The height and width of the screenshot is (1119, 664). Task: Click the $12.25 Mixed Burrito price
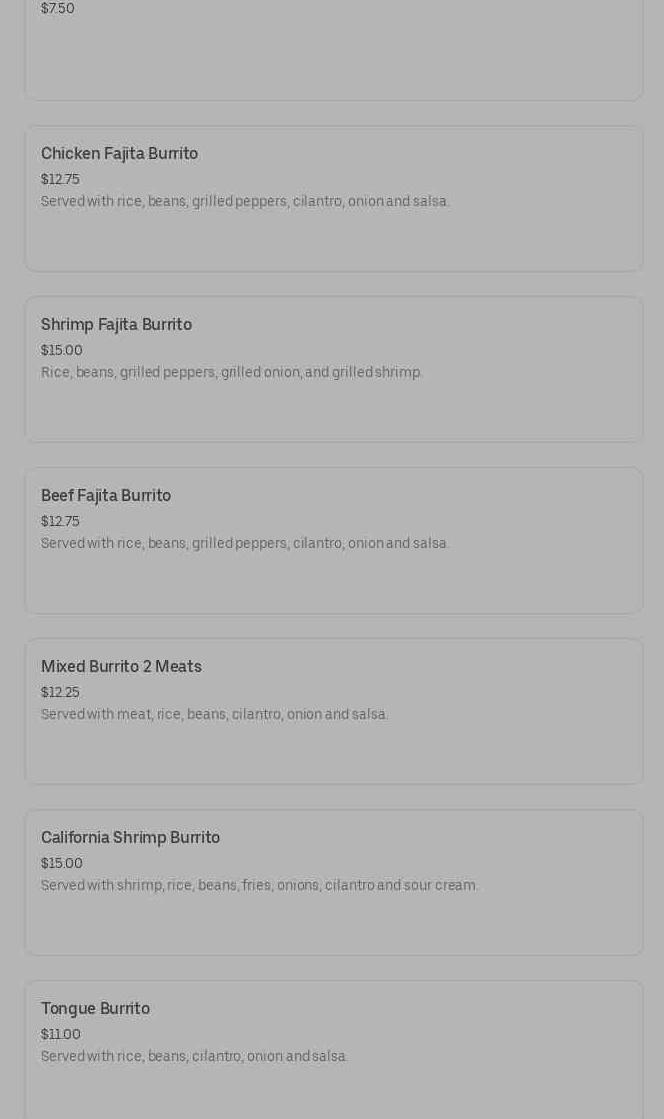60,693
